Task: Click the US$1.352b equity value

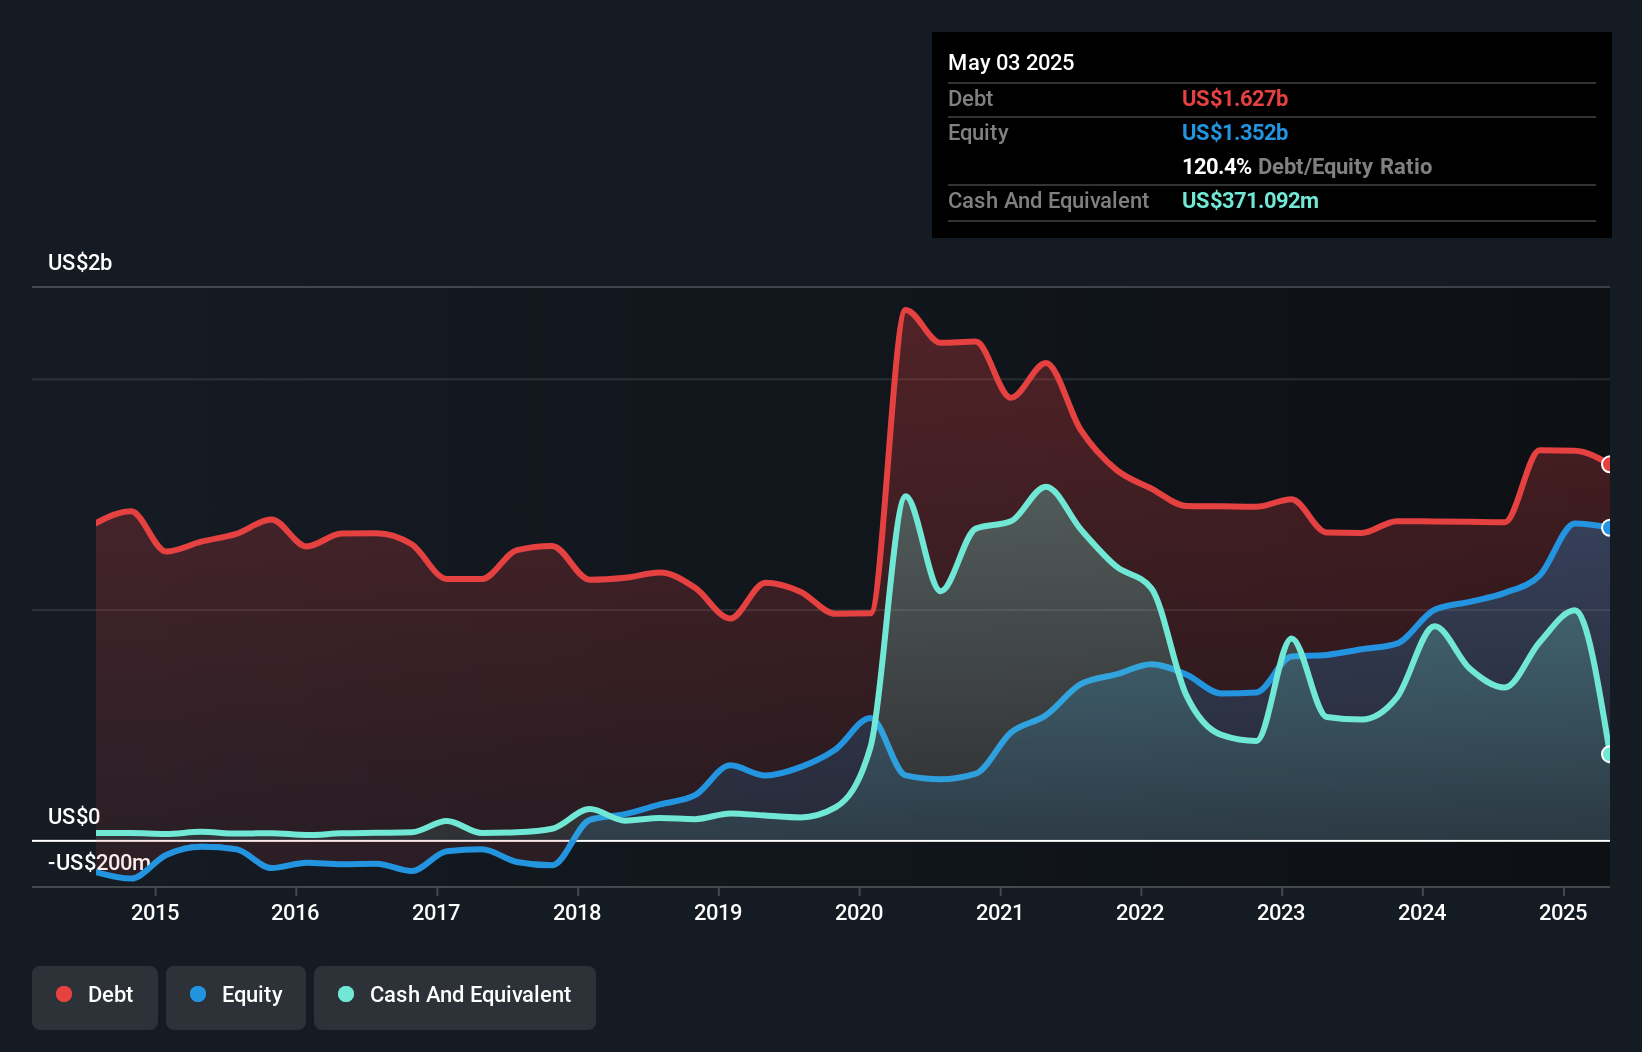Action: pyautogui.click(x=1235, y=132)
